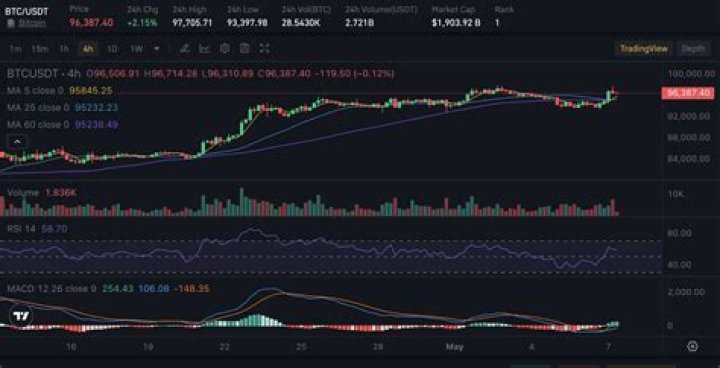Viewport: 720px width, 368px height.
Task: Click the 88,000.00 price axis label
Action: 688,137
